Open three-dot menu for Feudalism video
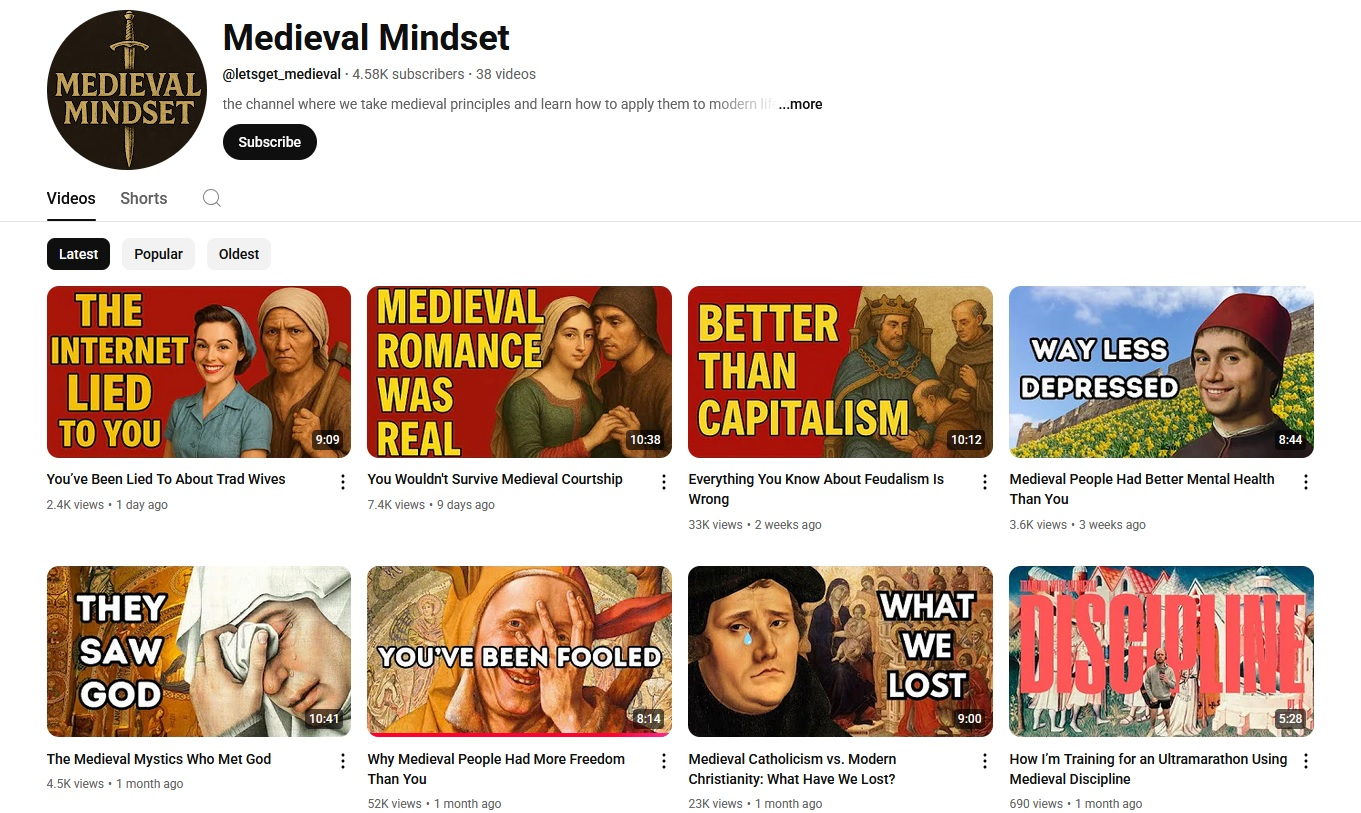The image size is (1361, 813). pos(985,482)
